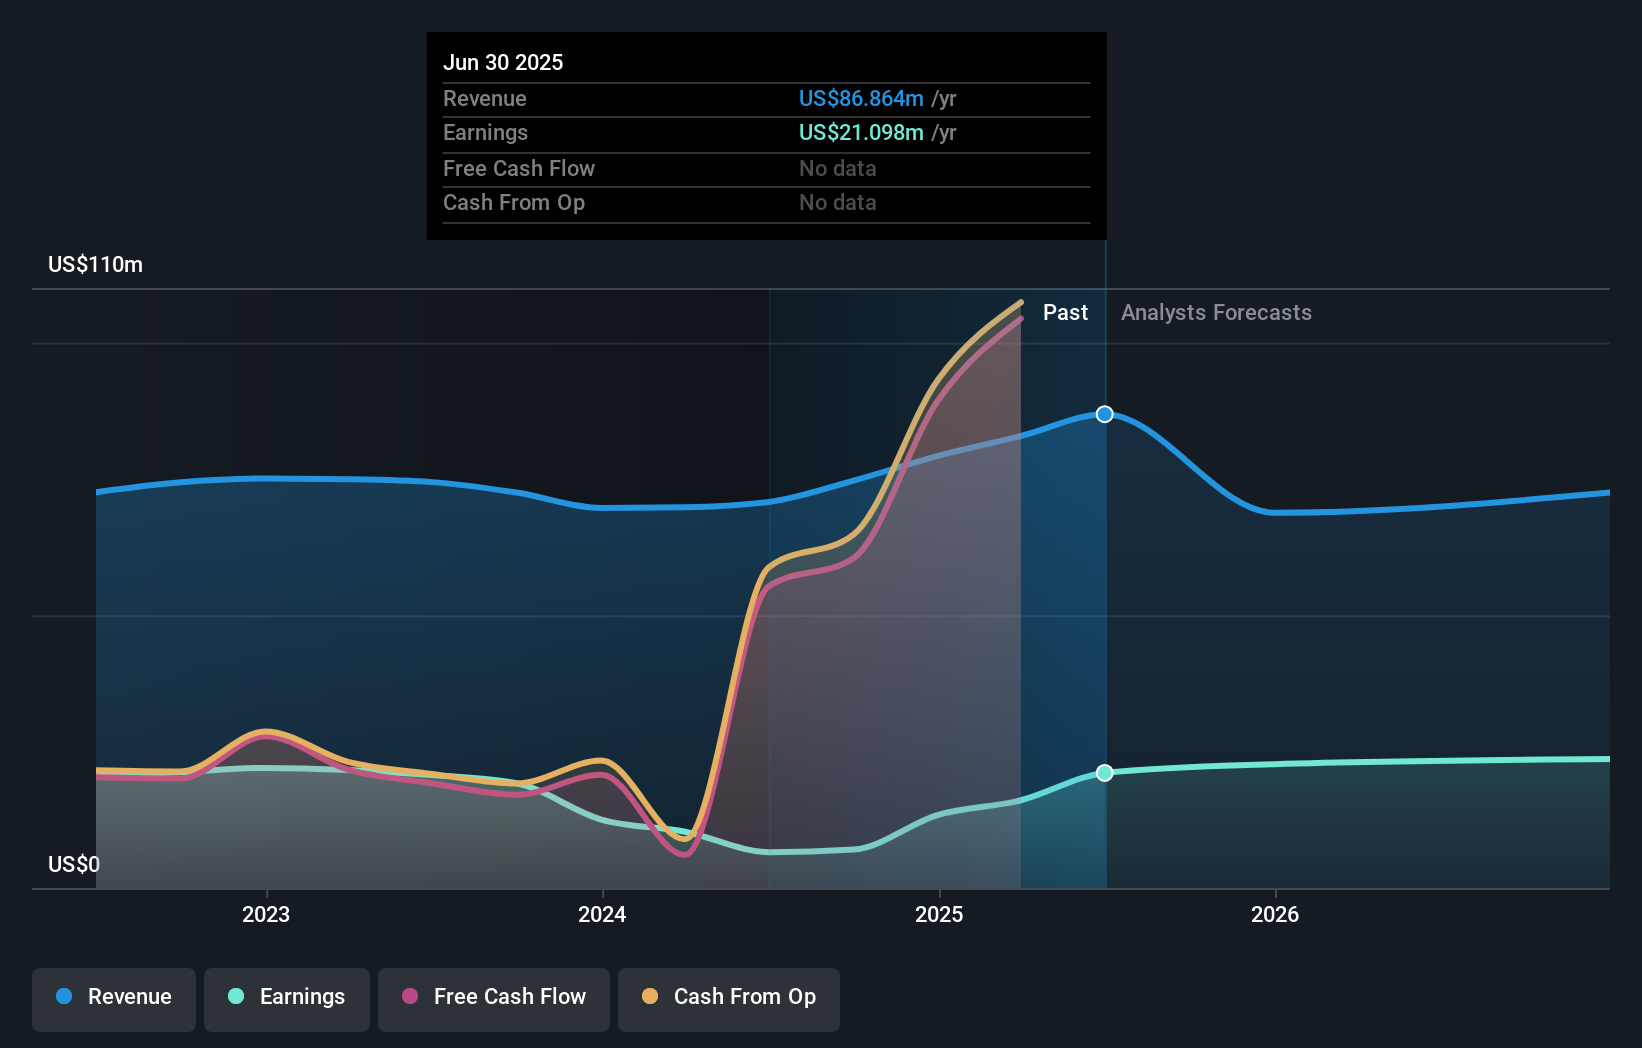The width and height of the screenshot is (1642, 1048).
Task: Click the 2026 x-axis label
Action: click(x=1275, y=914)
